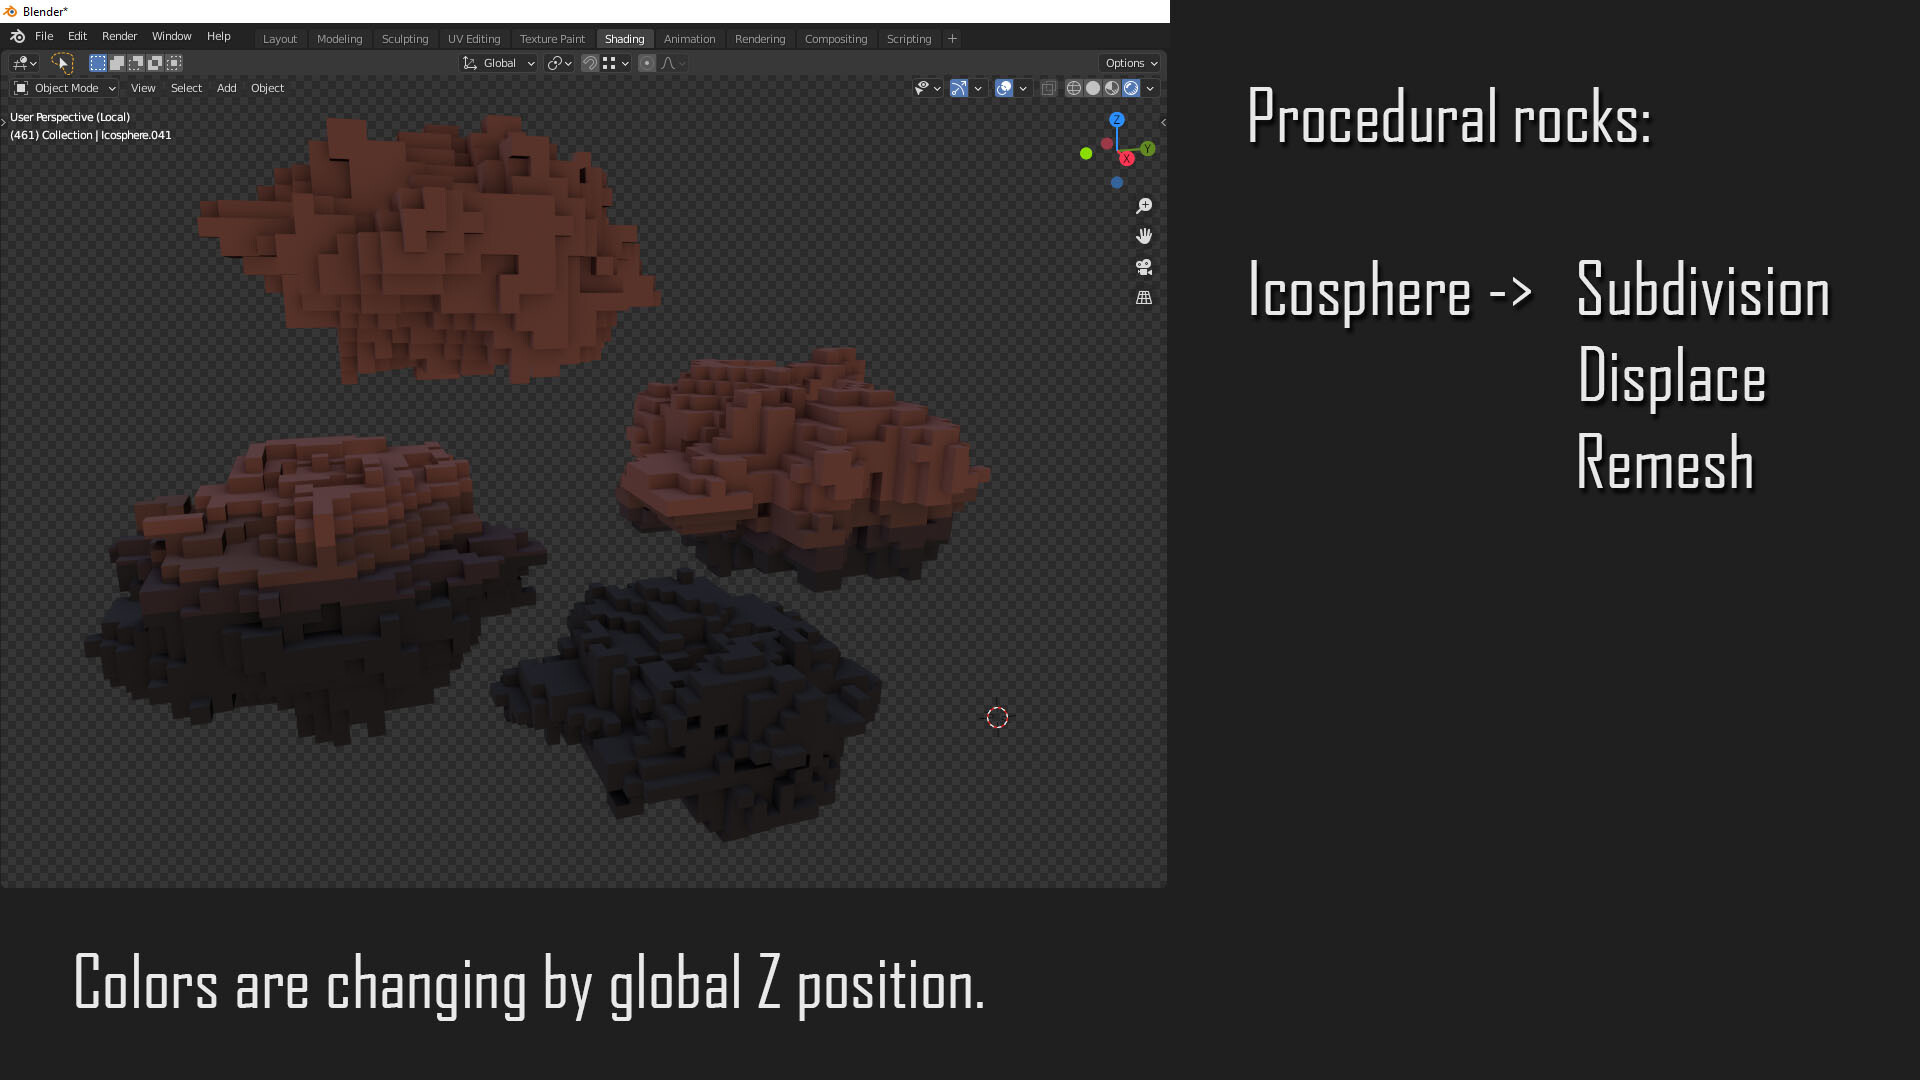
Task: Add a new workspace with plus tab
Action: [x=952, y=39]
